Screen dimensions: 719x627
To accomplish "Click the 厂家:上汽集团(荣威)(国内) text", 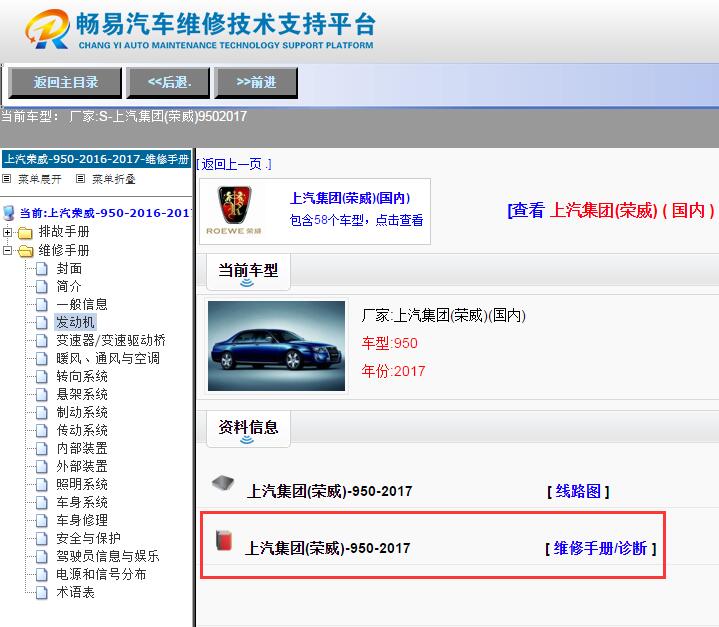I will [443, 316].
